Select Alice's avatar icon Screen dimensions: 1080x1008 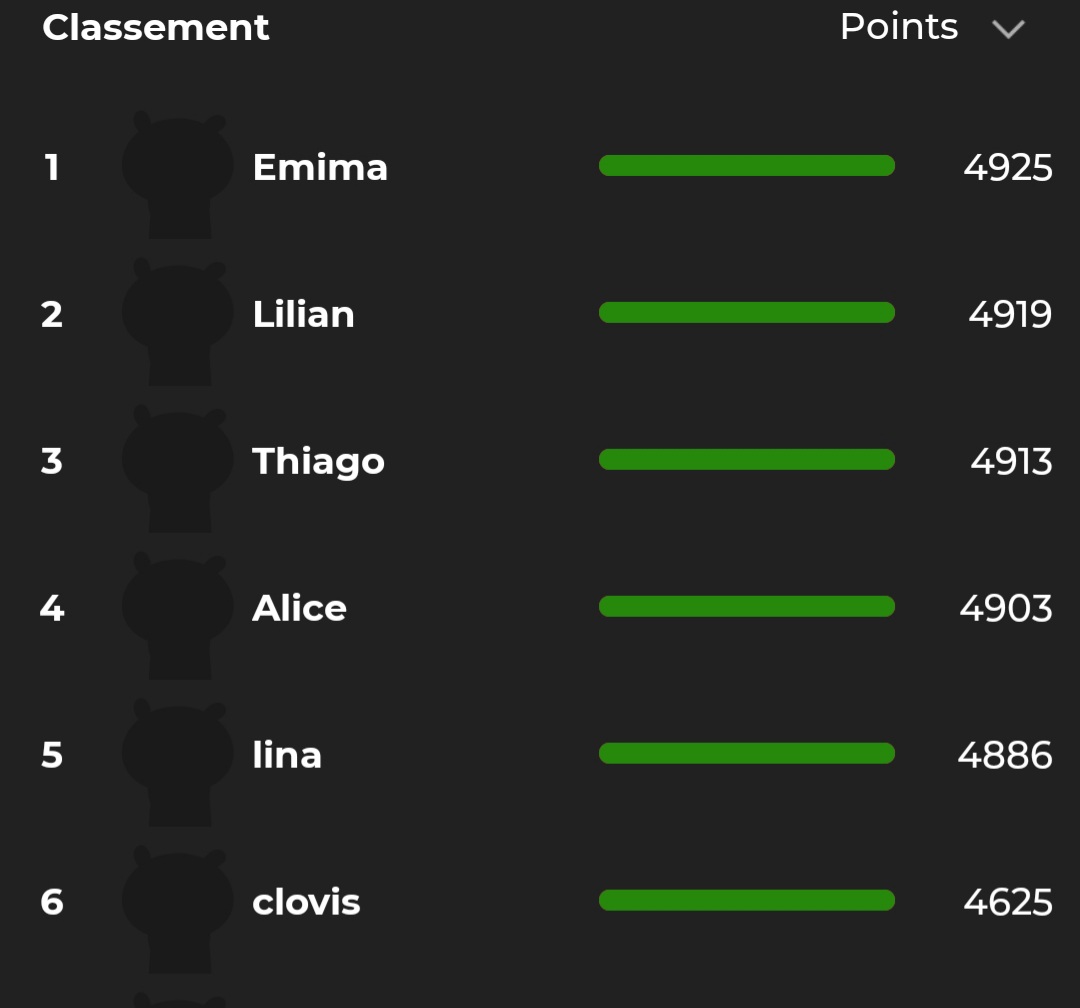click(178, 615)
